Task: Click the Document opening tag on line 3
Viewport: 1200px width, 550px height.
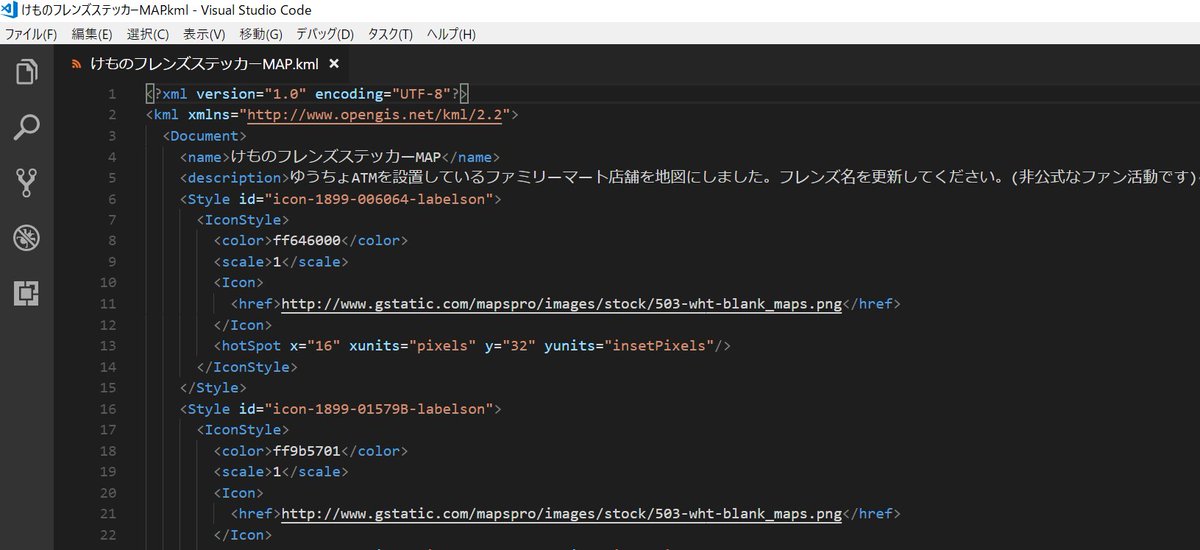Action: point(205,136)
